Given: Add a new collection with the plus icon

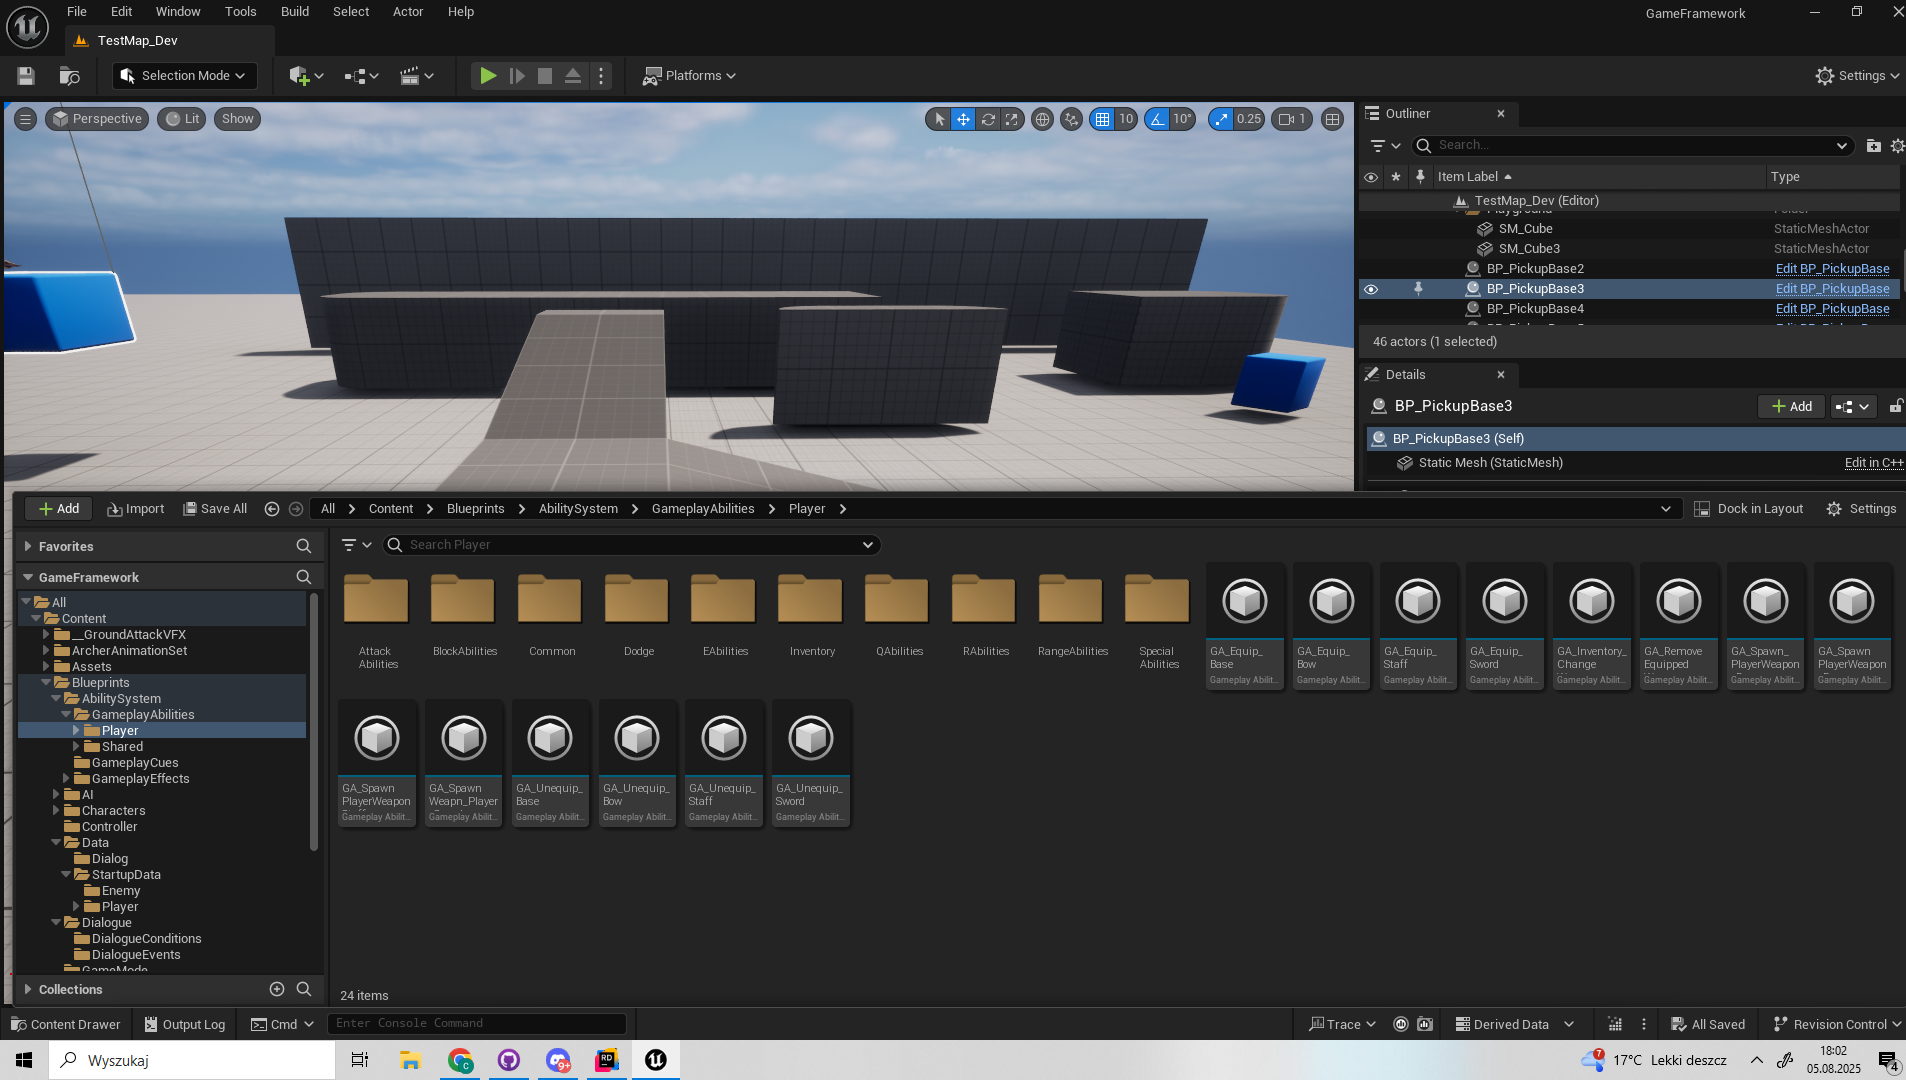Looking at the screenshot, I should [277, 990].
